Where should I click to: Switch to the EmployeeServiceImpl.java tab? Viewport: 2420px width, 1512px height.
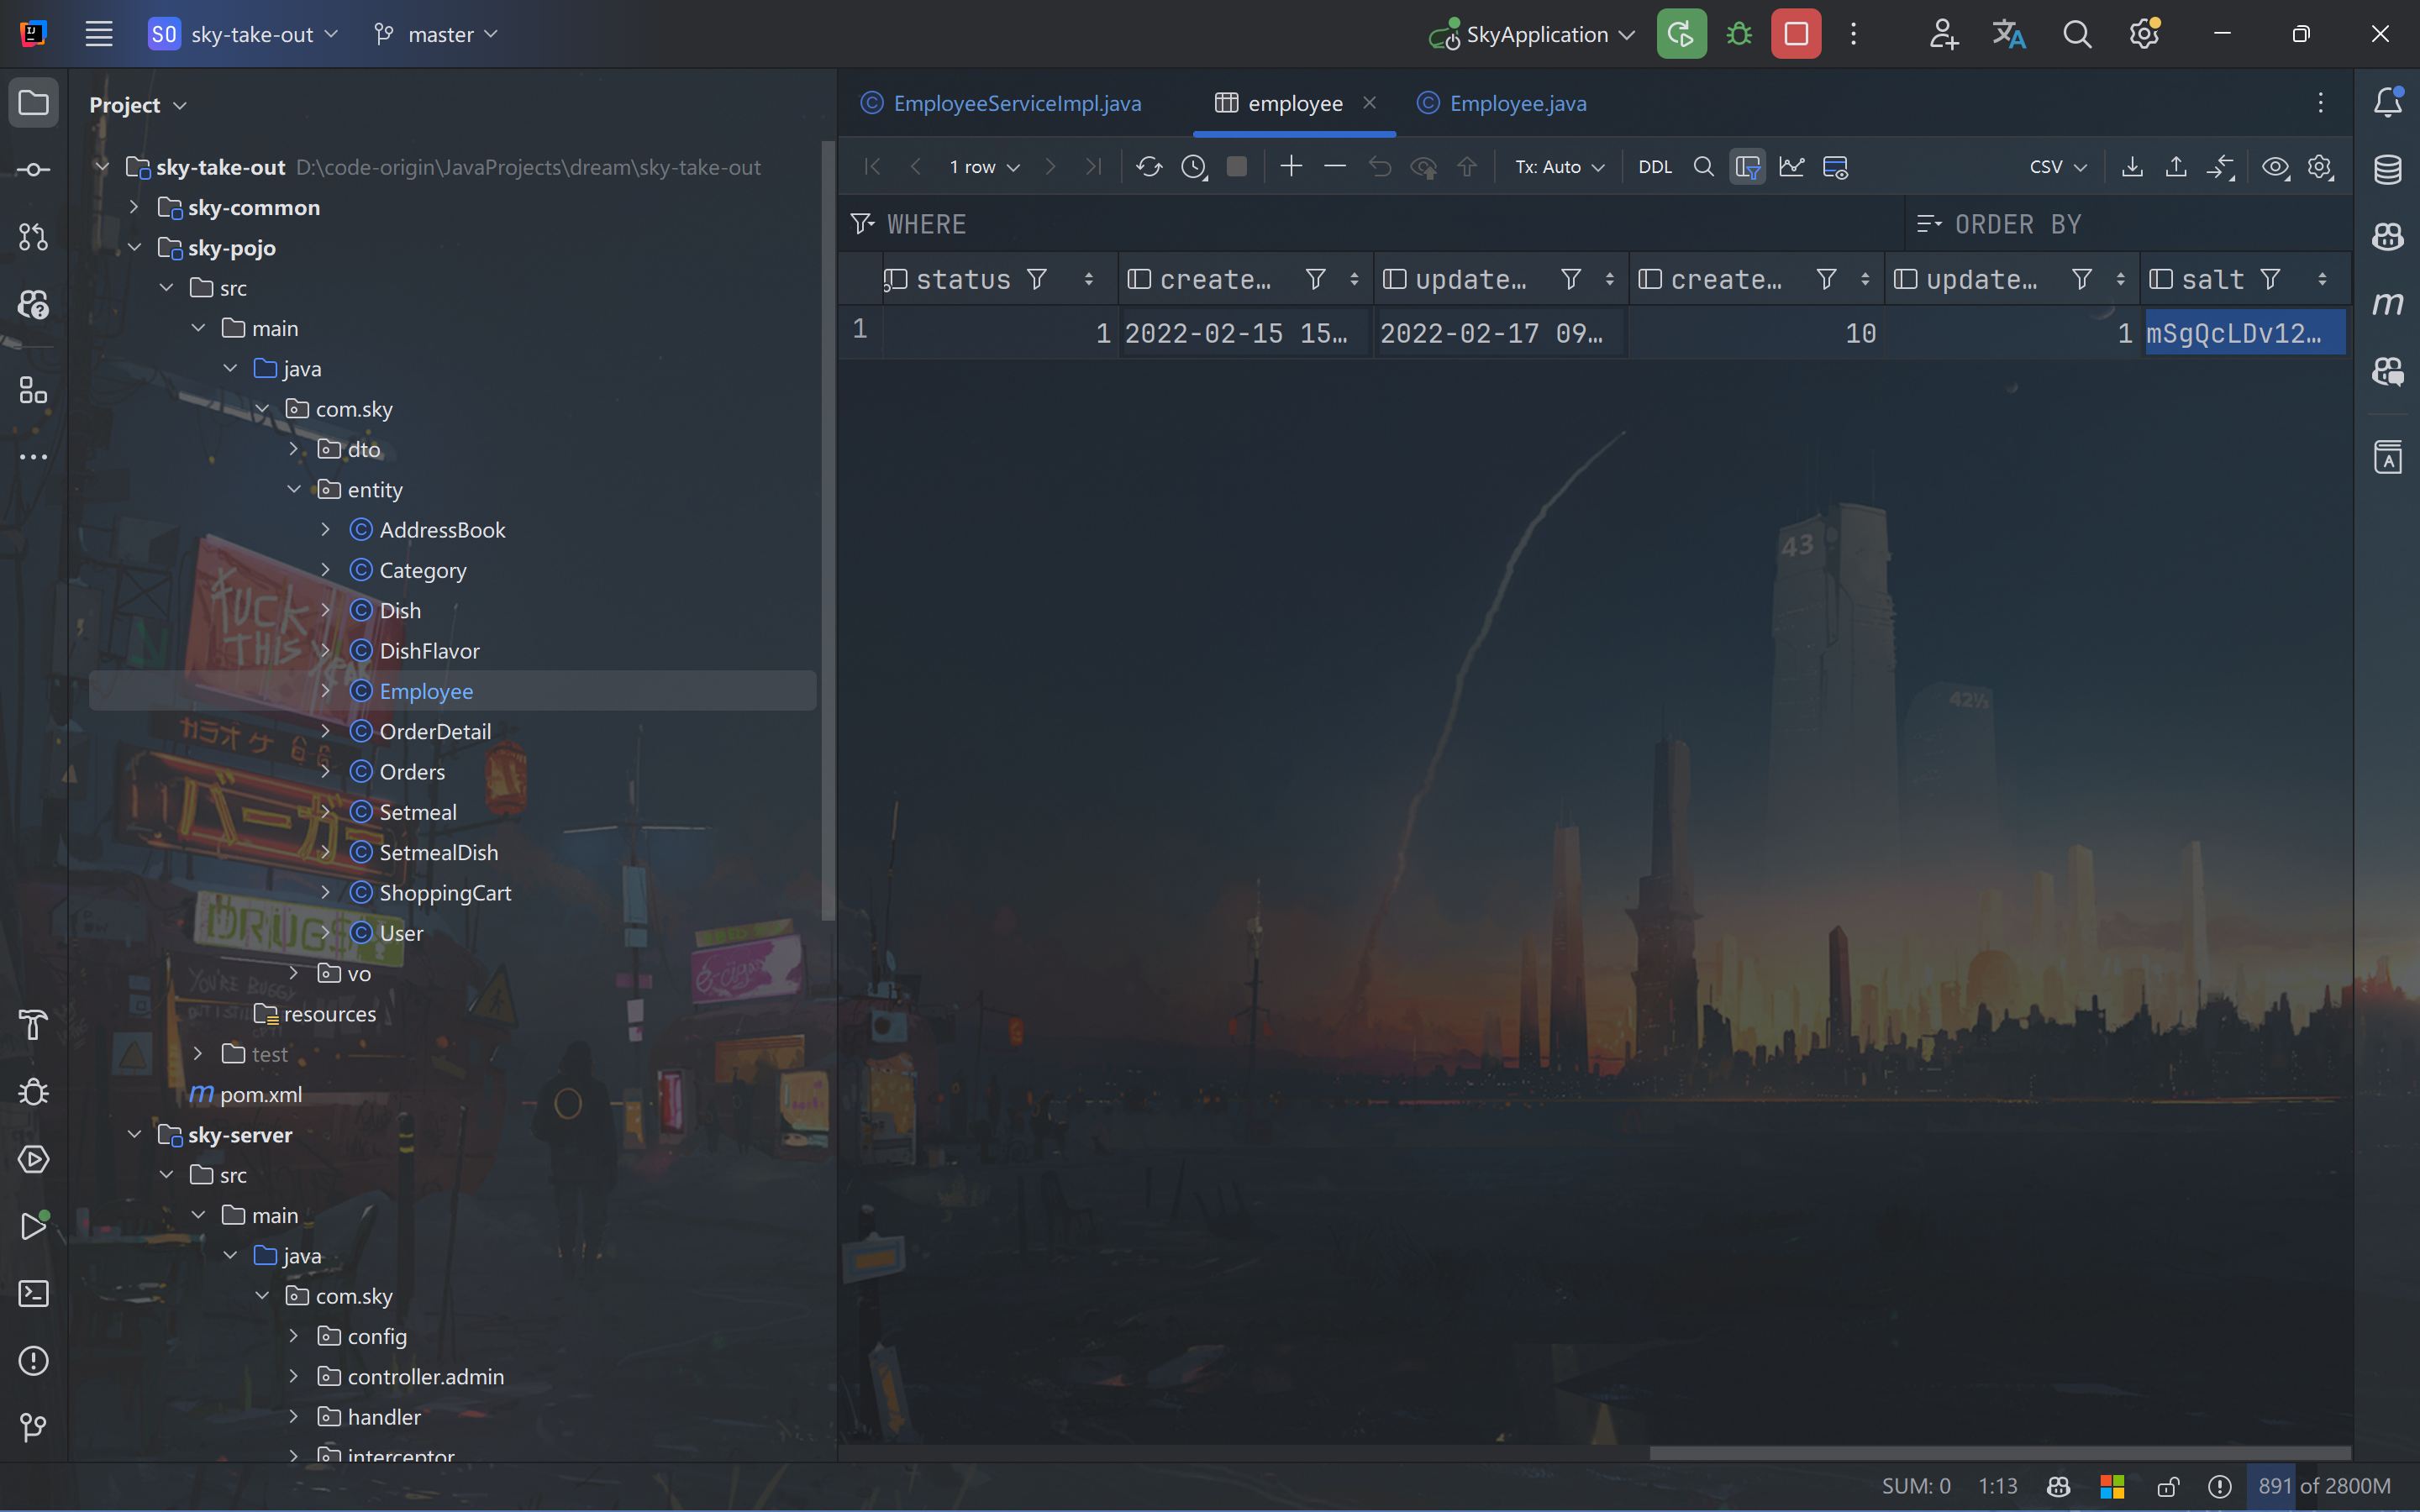coord(1016,103)
